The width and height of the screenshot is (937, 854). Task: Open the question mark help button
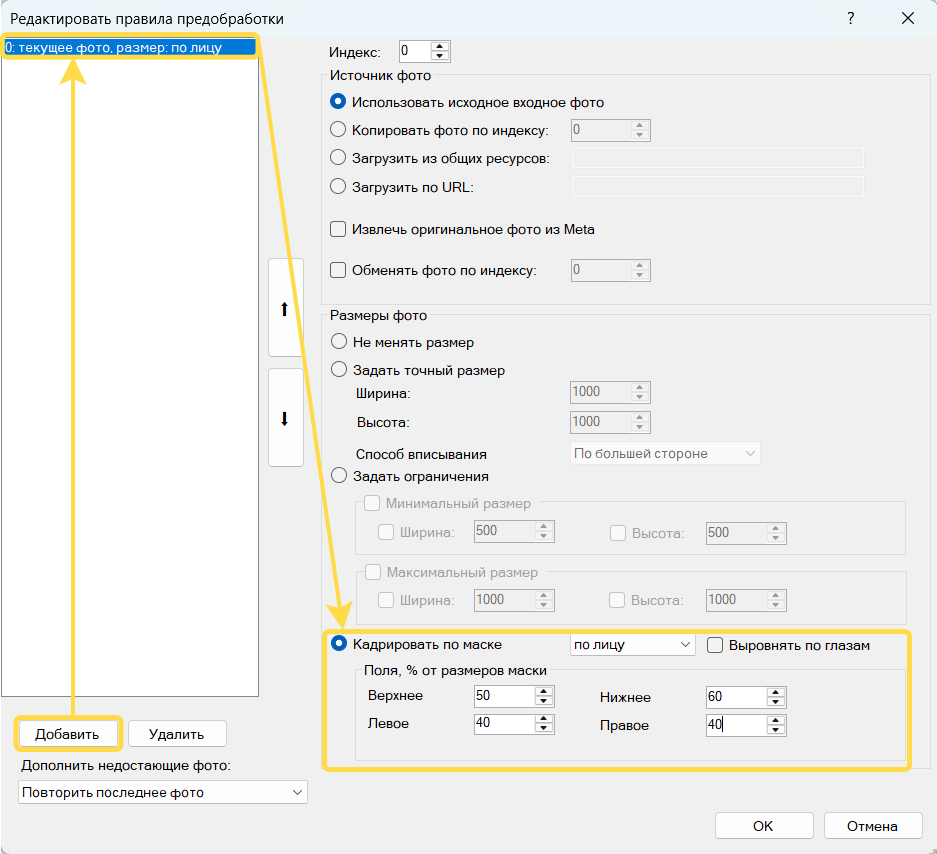[x=850, y=19]
